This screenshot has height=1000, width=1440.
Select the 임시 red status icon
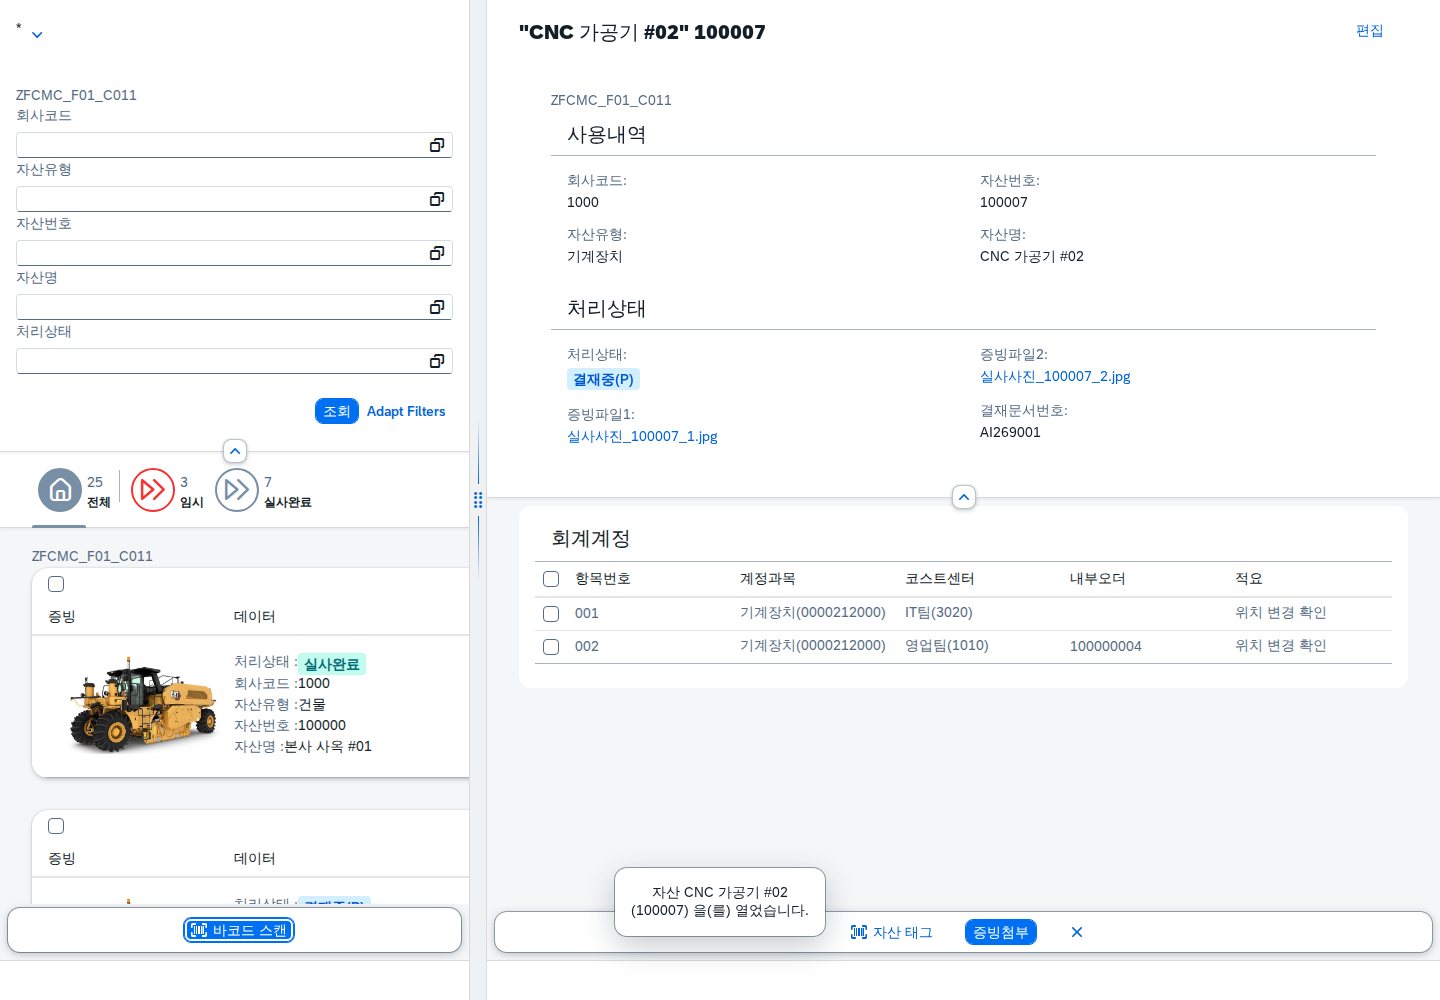[x=153, y=490]
